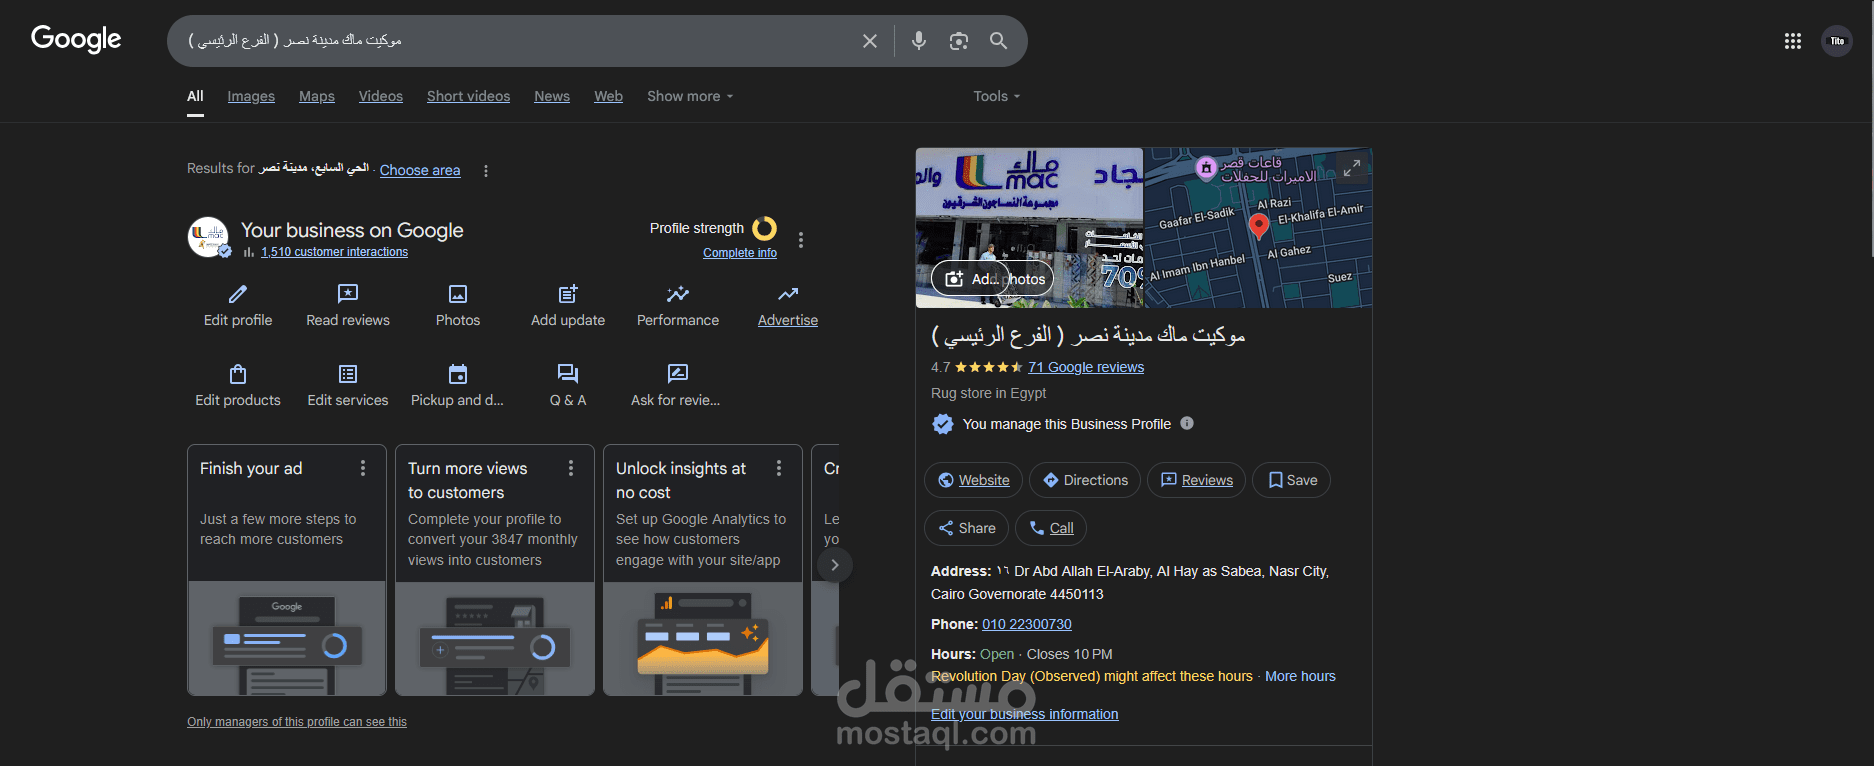Open Finish your ad card menu

363,468
